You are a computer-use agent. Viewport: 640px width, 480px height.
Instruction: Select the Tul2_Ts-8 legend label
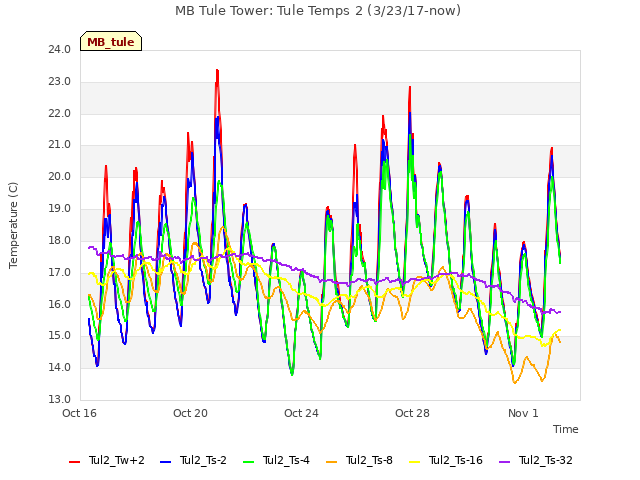tap(369, 460)
